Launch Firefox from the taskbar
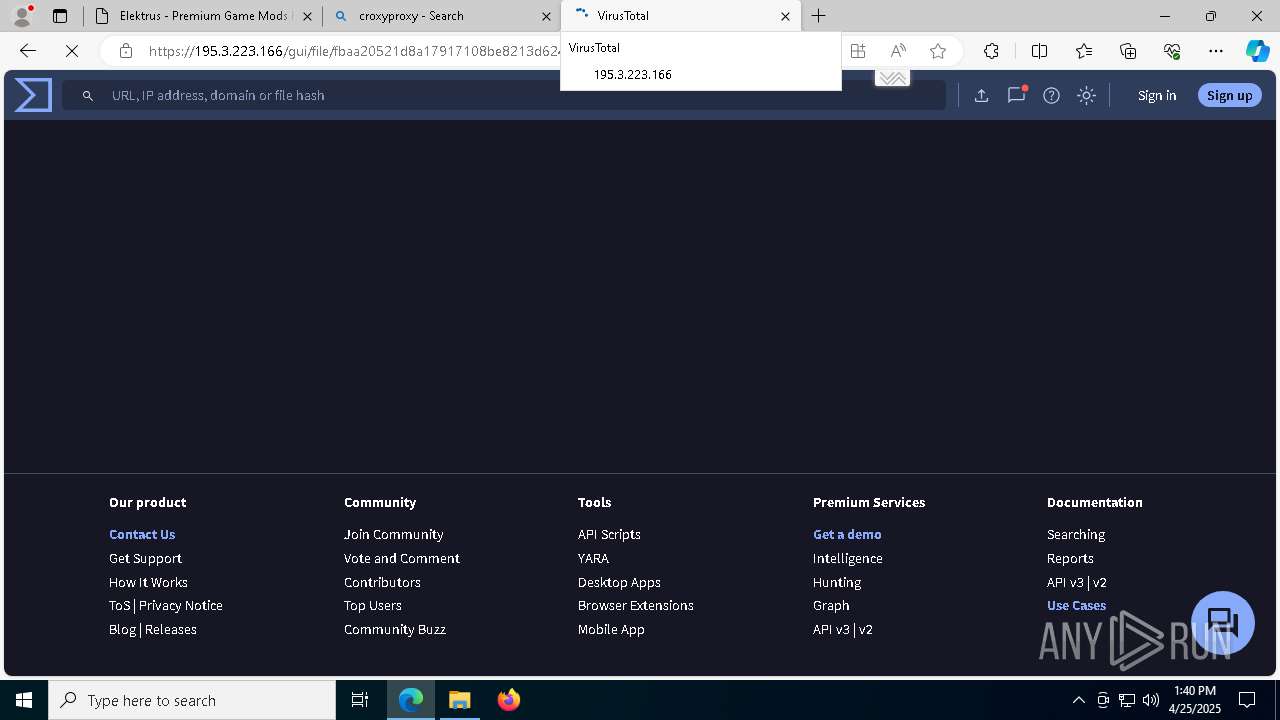The width and height of the screenshot is (1280, 720). tap(509, 700)
